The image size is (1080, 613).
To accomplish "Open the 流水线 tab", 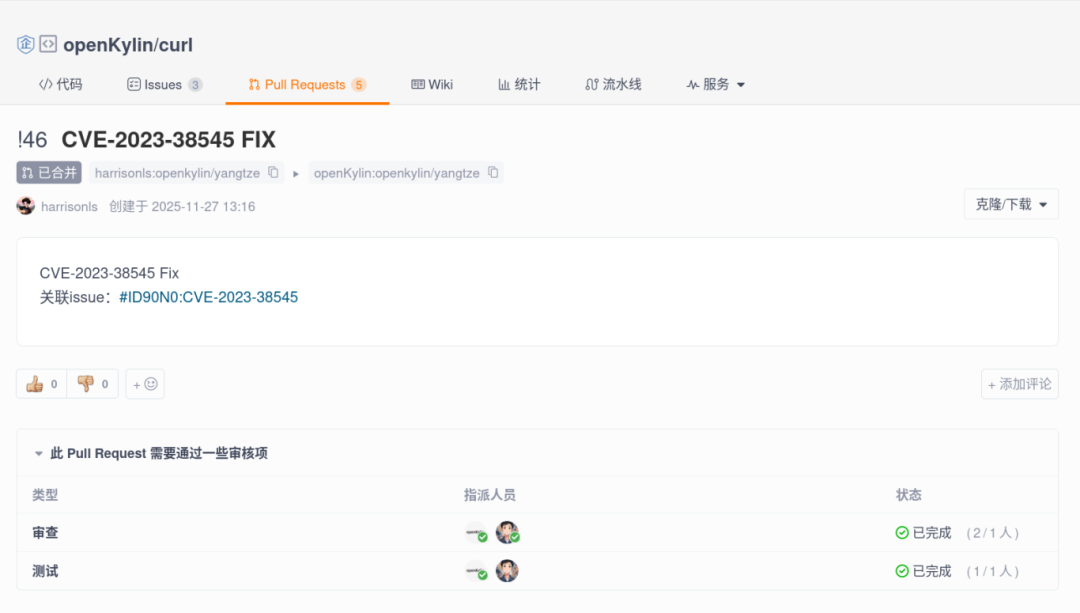I will pos(613,84).
